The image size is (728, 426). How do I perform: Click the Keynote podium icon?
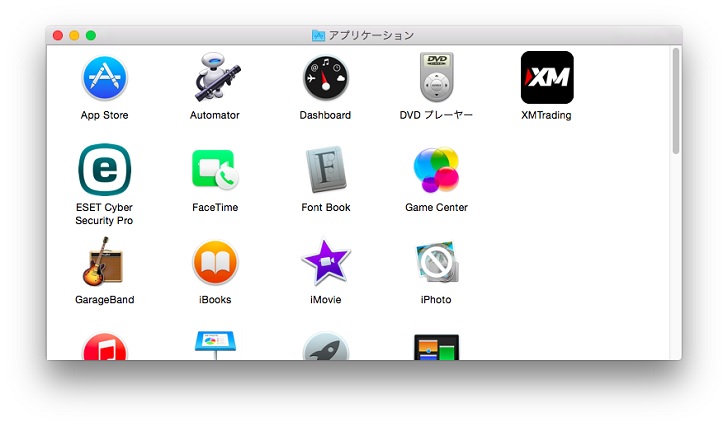215,345
